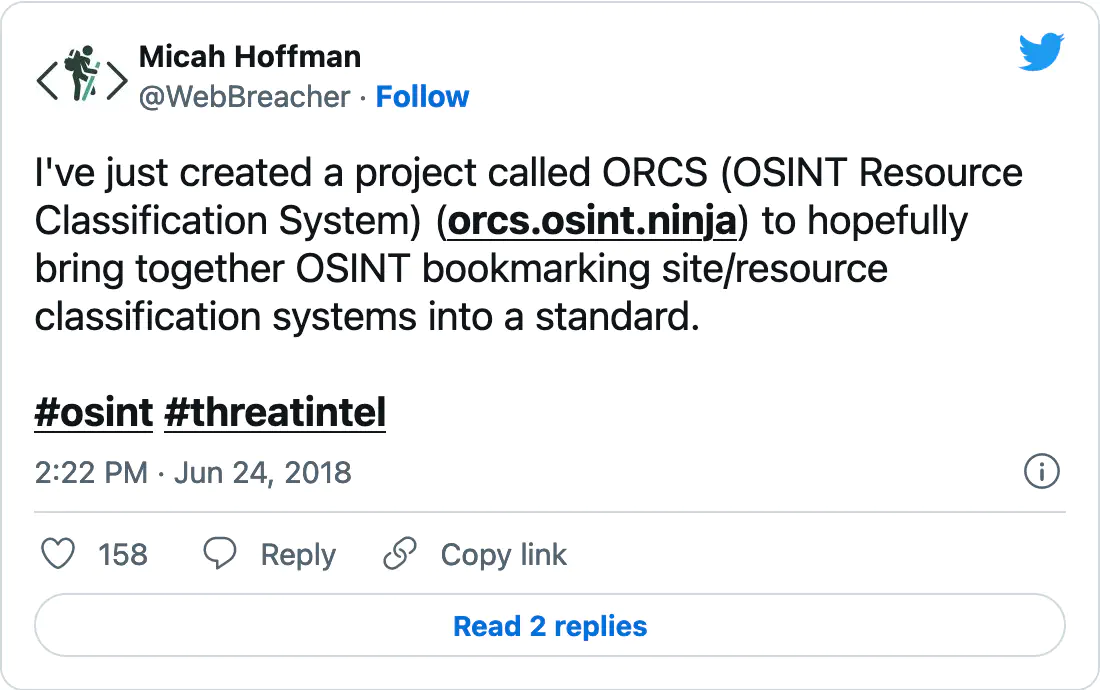The image size is (1100, 690).
Task: Open Micah Hoffman's hiker avatar image
Action: click(82, 74)
